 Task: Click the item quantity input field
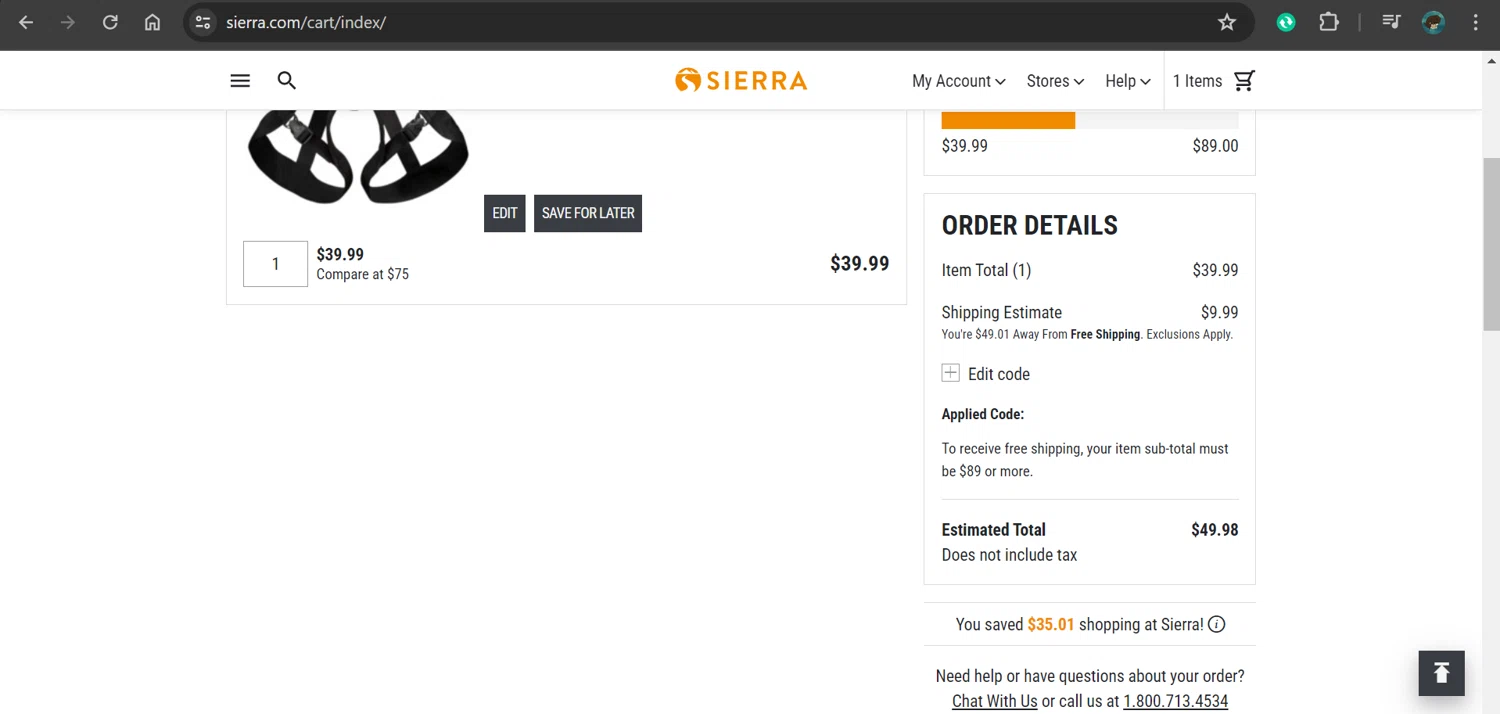pyautogui.click(x=275, y=264)
